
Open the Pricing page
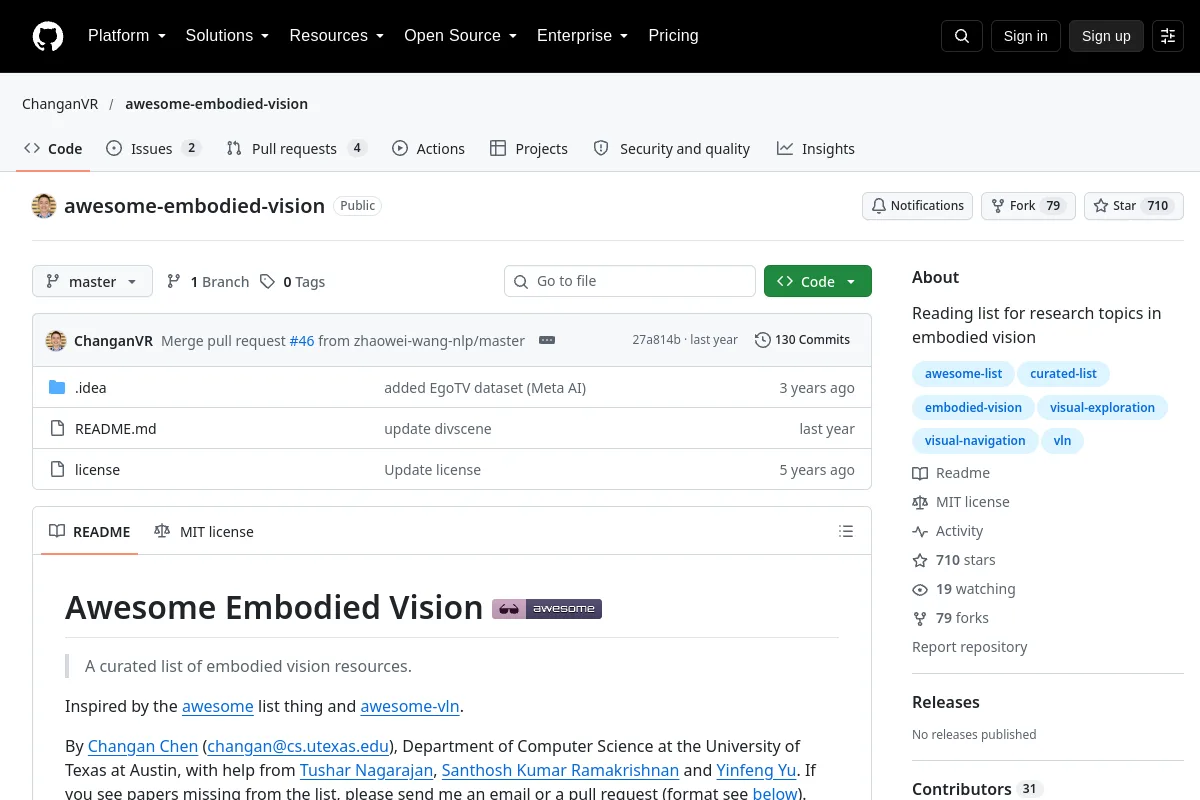673,36
